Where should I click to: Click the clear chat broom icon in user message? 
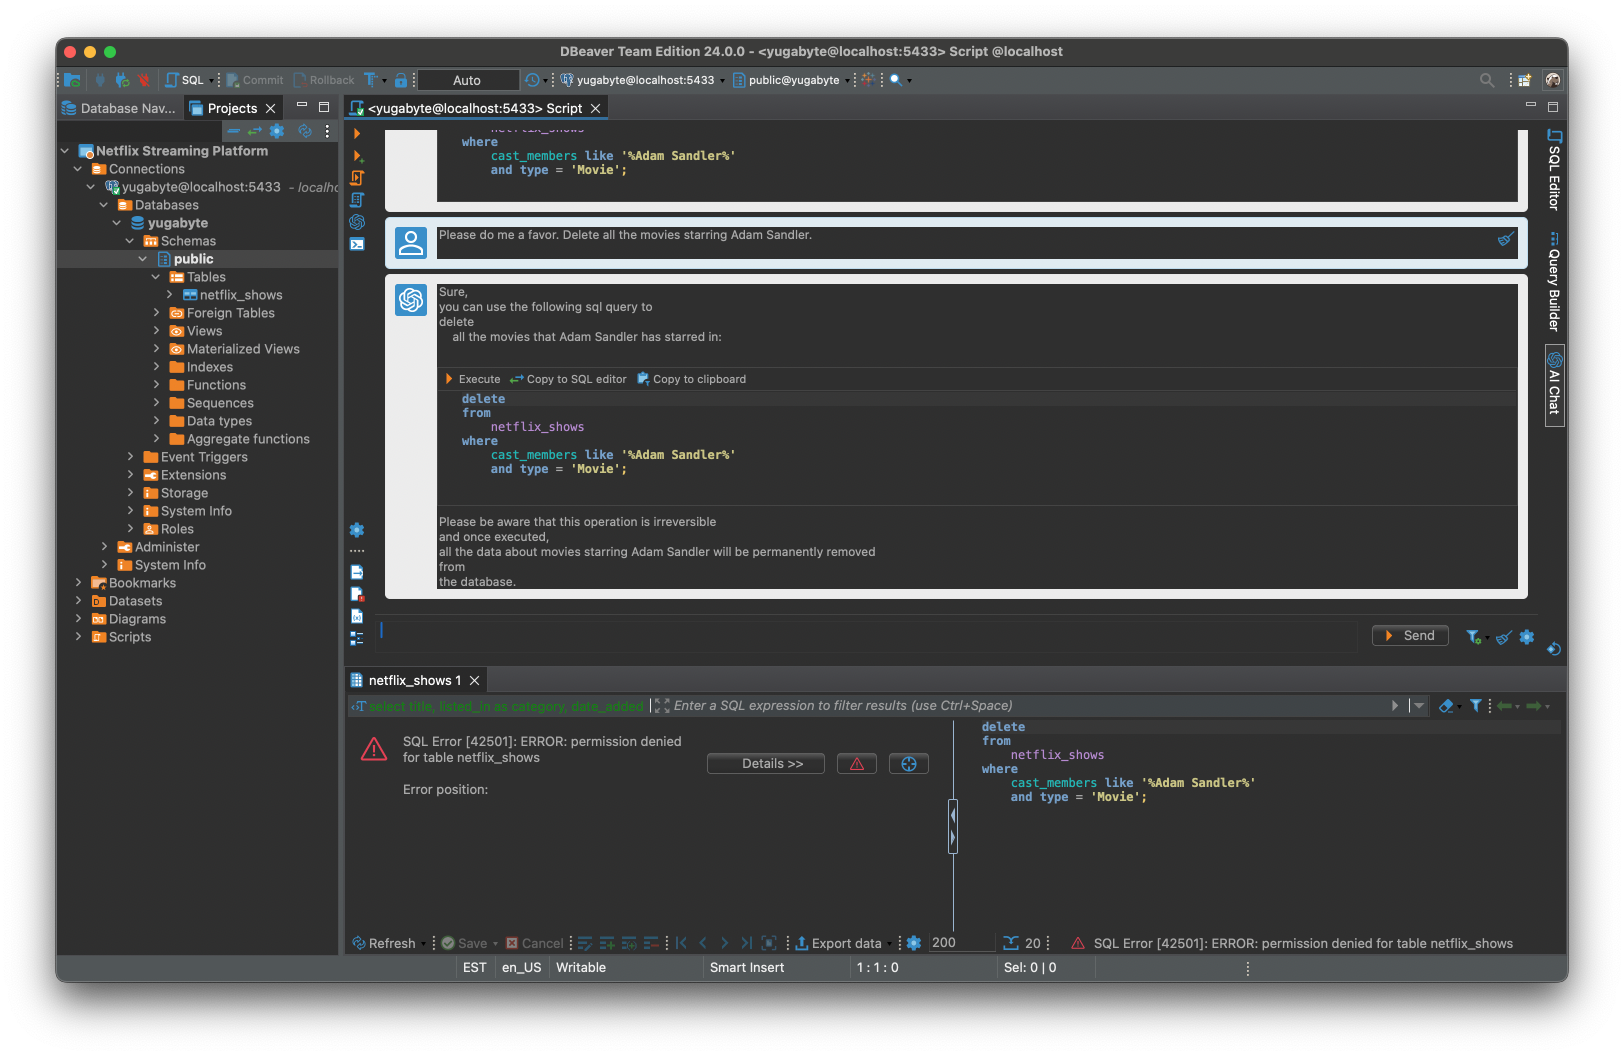pyautogui.click(x=1505, y=239)
